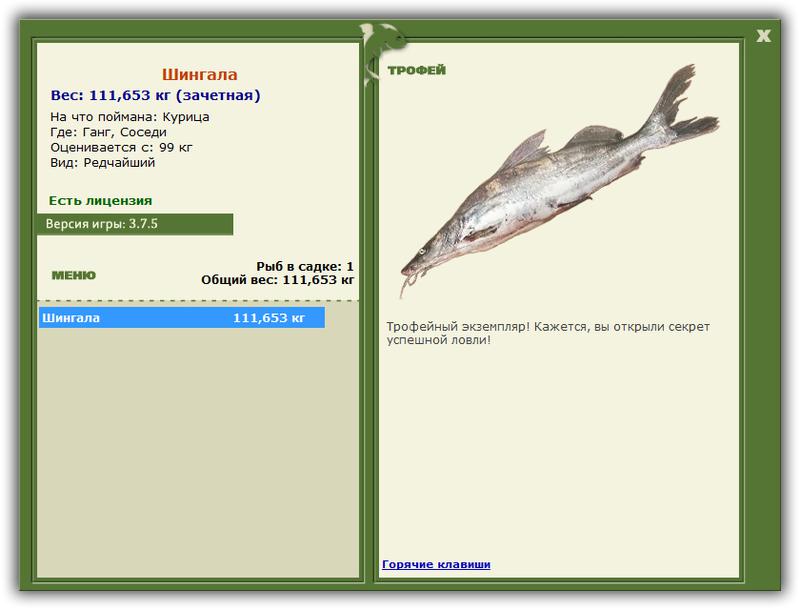Close the fish trophy window
This screenshot has width=800, height=610.
[763, 36]
